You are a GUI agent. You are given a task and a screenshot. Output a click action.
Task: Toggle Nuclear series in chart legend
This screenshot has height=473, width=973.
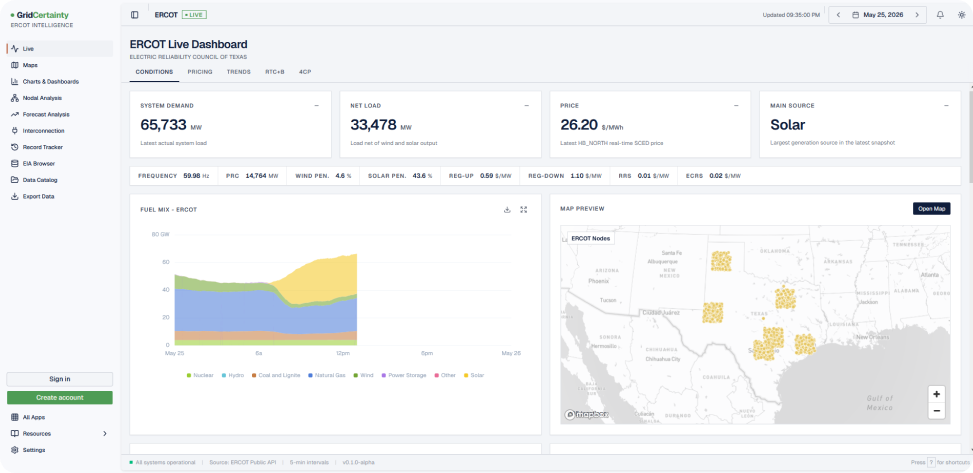[200, 376]
